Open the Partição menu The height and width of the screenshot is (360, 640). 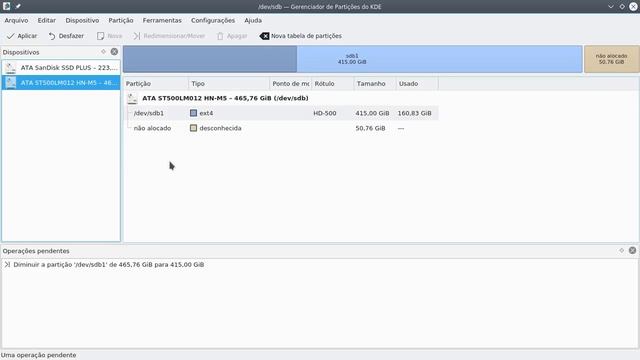point(121,20)
